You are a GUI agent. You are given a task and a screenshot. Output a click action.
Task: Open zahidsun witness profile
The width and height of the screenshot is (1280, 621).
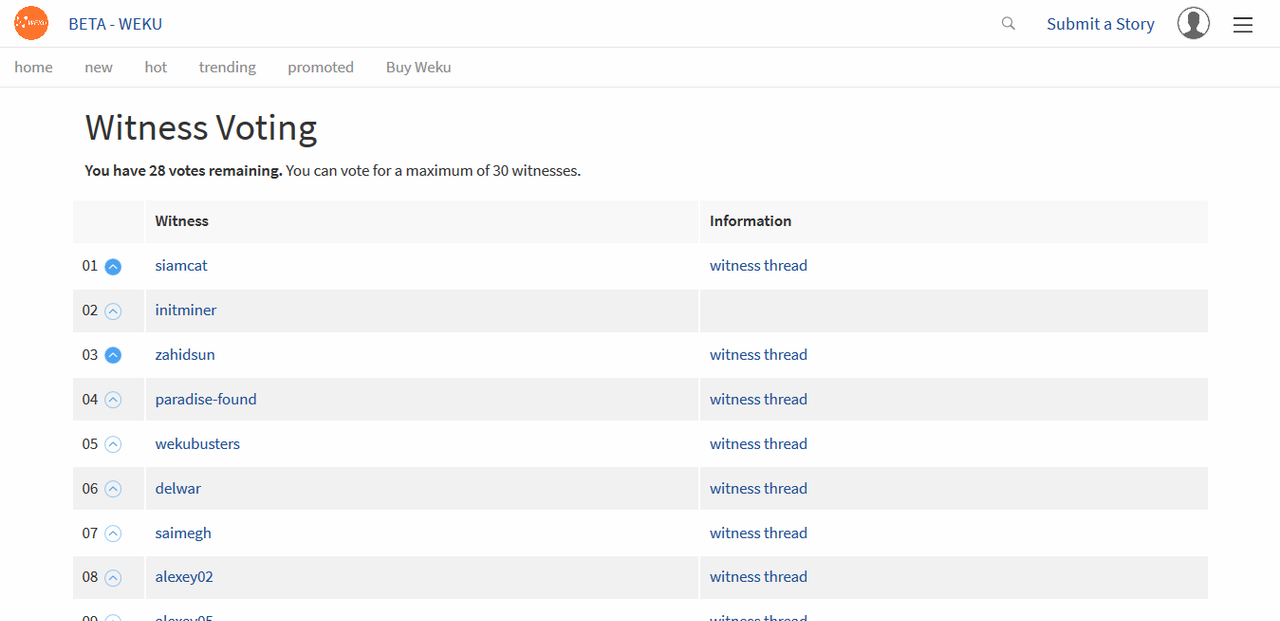[185, 354]
